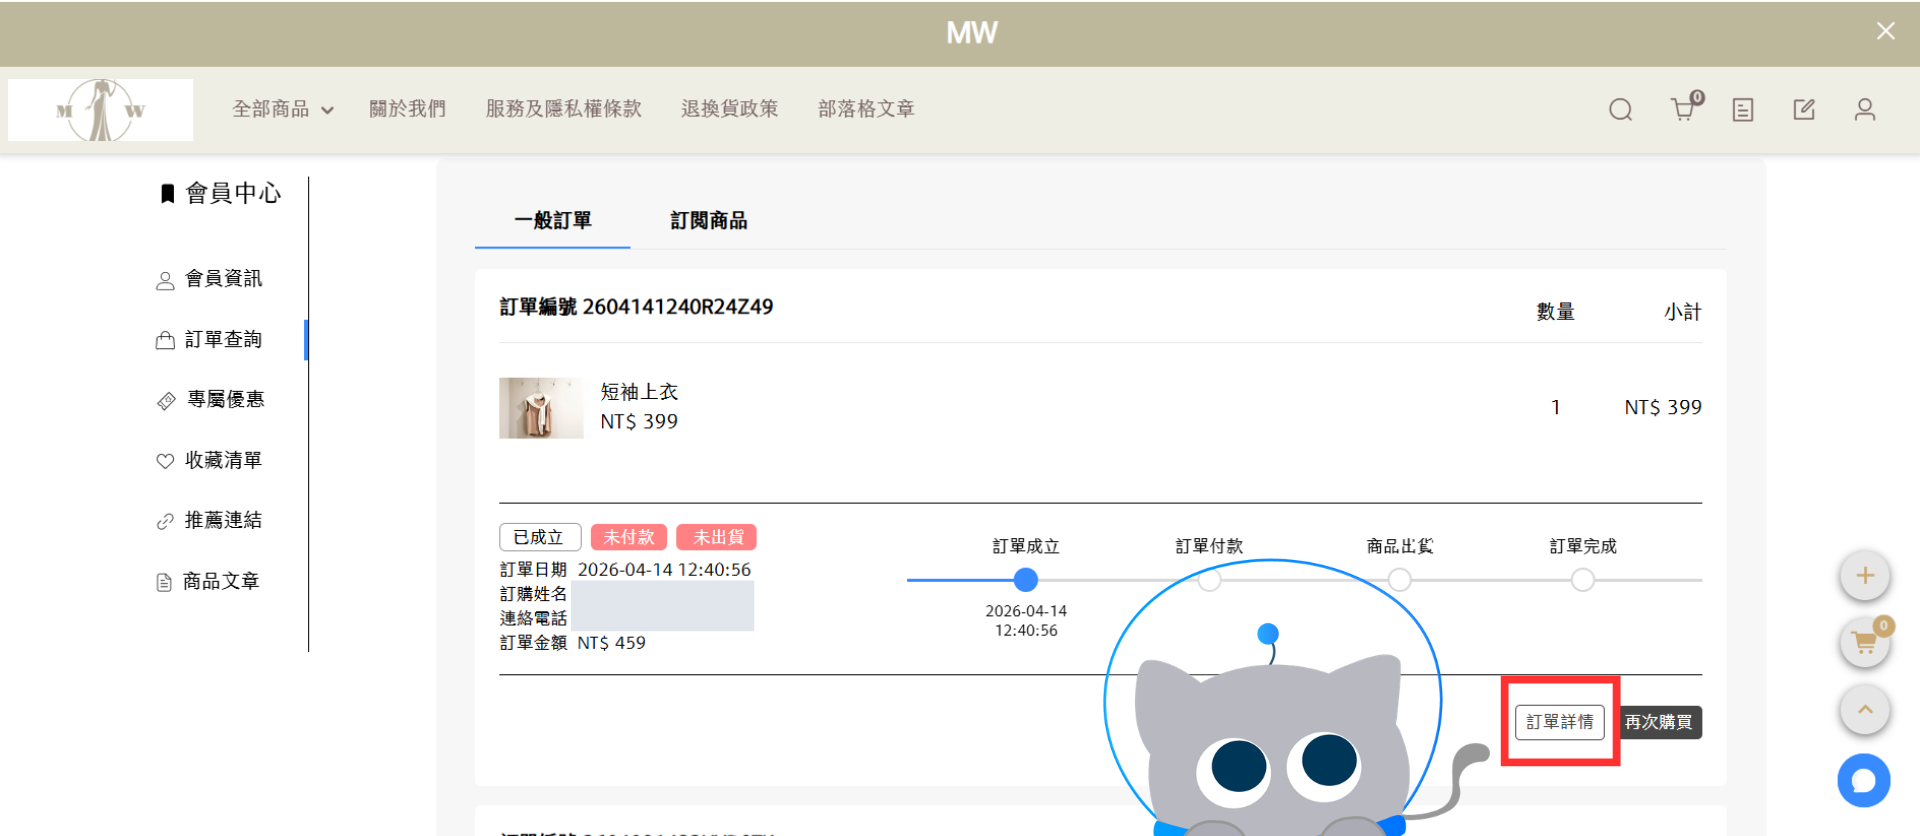Open 部落格文章 page

click(866, 109)
